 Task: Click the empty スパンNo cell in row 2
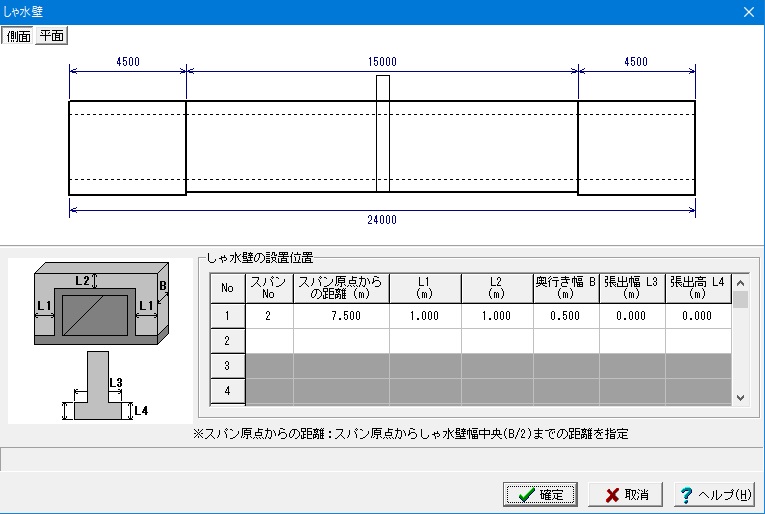tap(268, 341)
